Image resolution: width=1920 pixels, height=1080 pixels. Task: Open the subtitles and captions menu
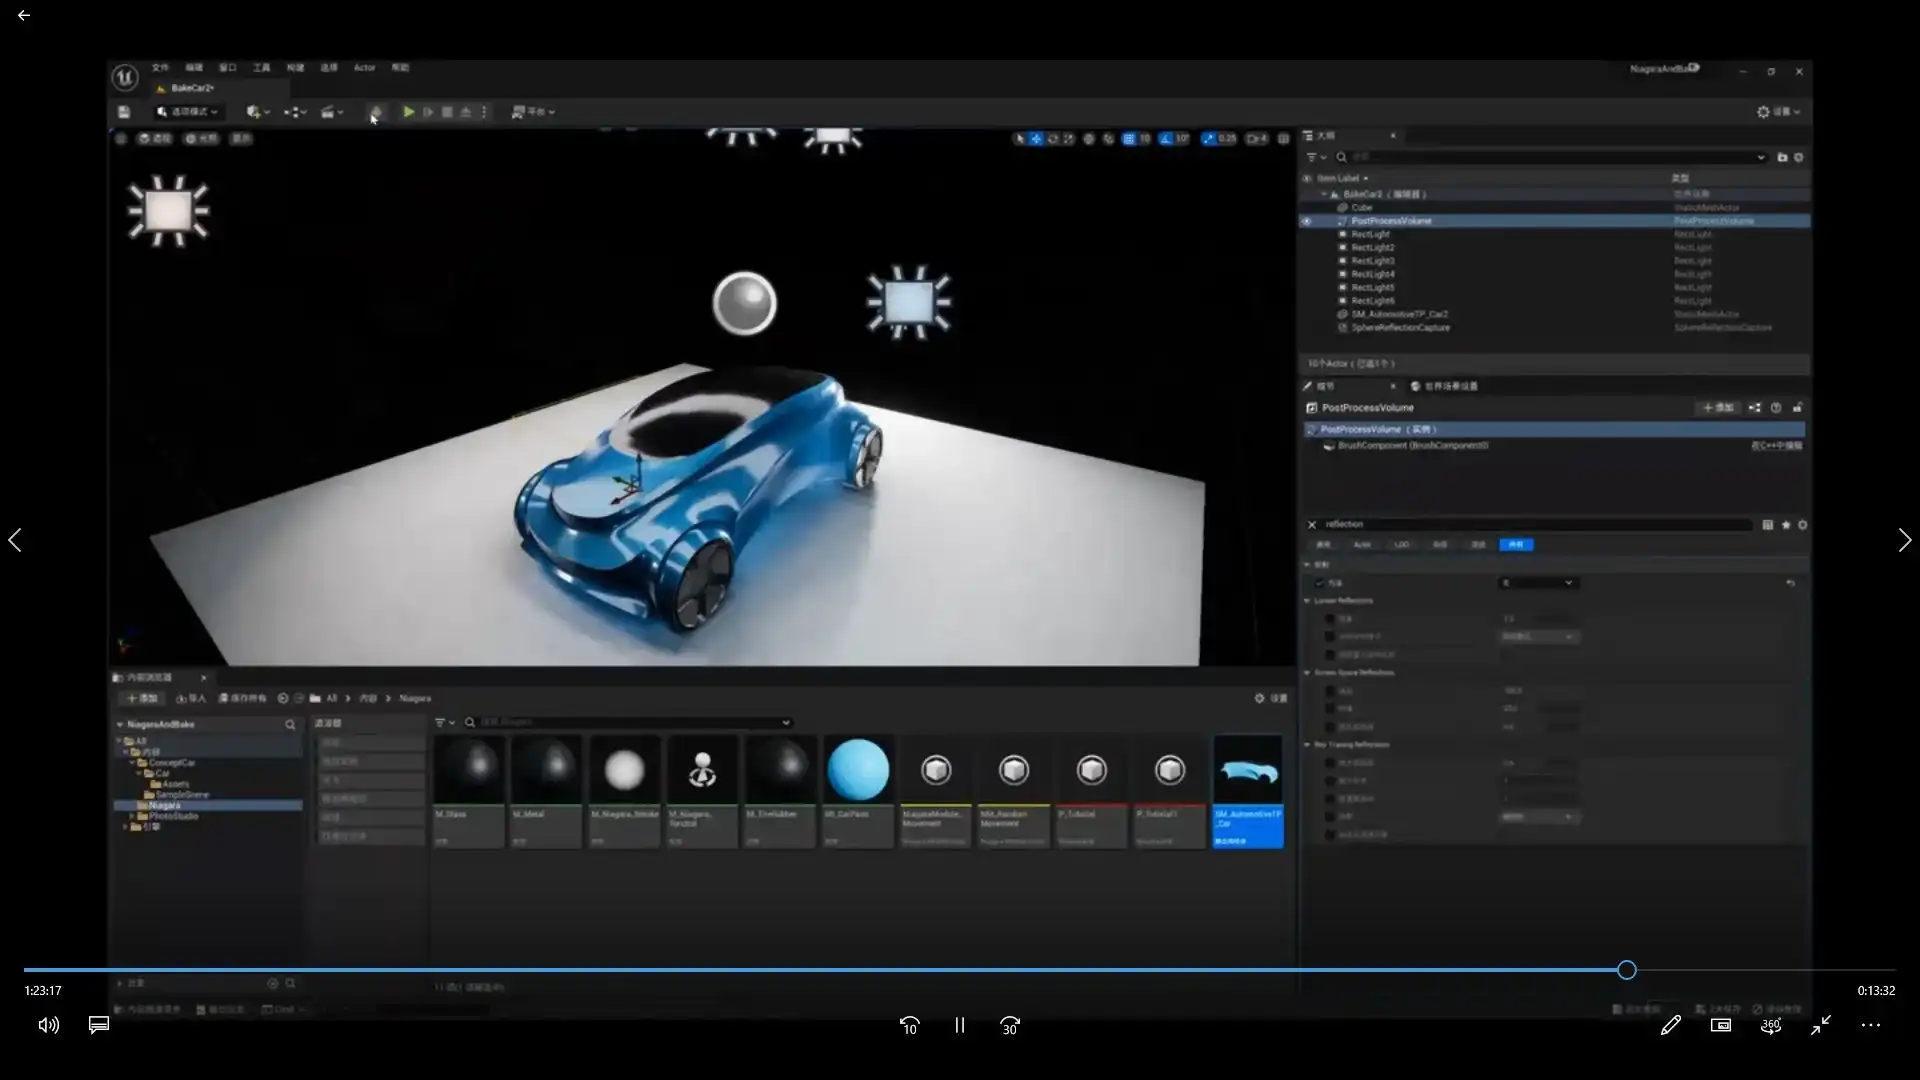[x=98, y=1025]
